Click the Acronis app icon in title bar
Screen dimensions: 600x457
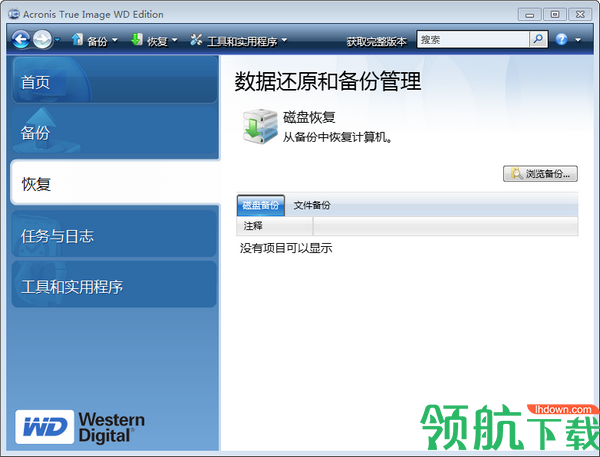pos(14,14)
